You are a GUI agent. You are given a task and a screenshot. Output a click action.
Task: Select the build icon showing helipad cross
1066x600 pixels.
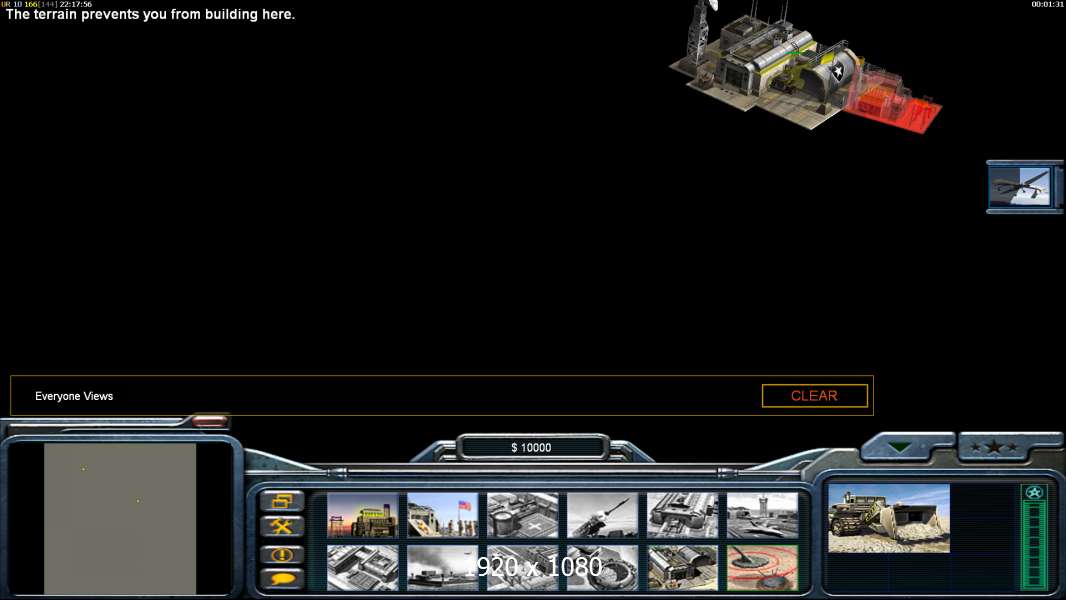(x=522, y=516)
